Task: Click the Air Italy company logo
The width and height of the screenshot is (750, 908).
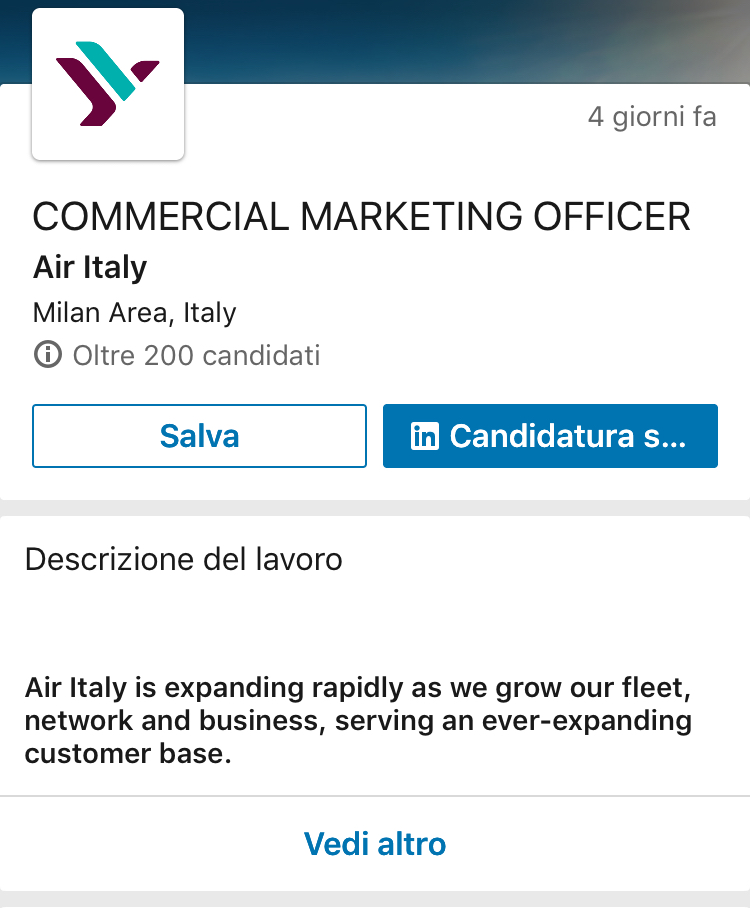Action: pyautogui.click(x=108, y=84)
